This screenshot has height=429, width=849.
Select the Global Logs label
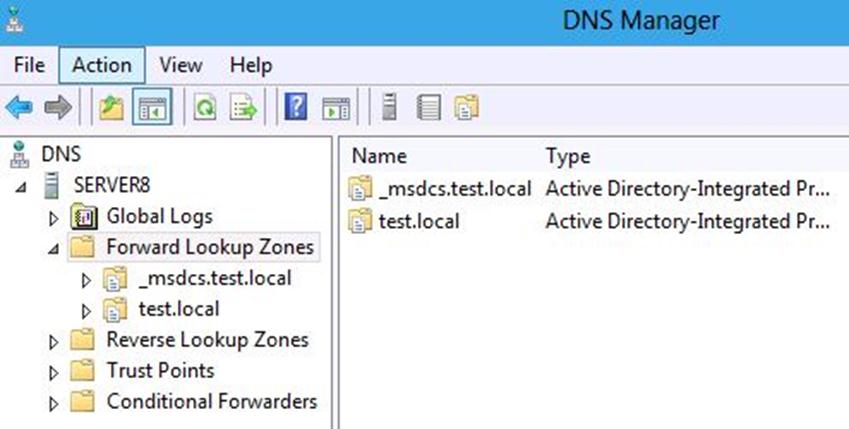tap(160, 217)
